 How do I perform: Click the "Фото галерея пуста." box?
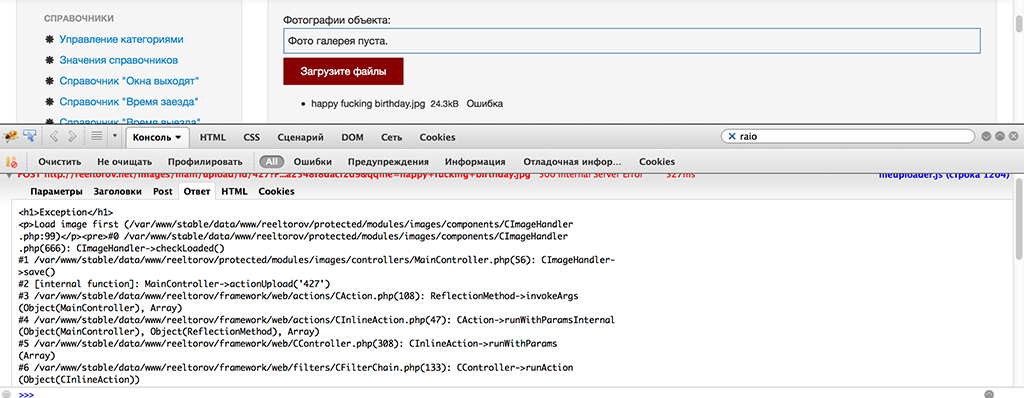(x=632, y=41)
